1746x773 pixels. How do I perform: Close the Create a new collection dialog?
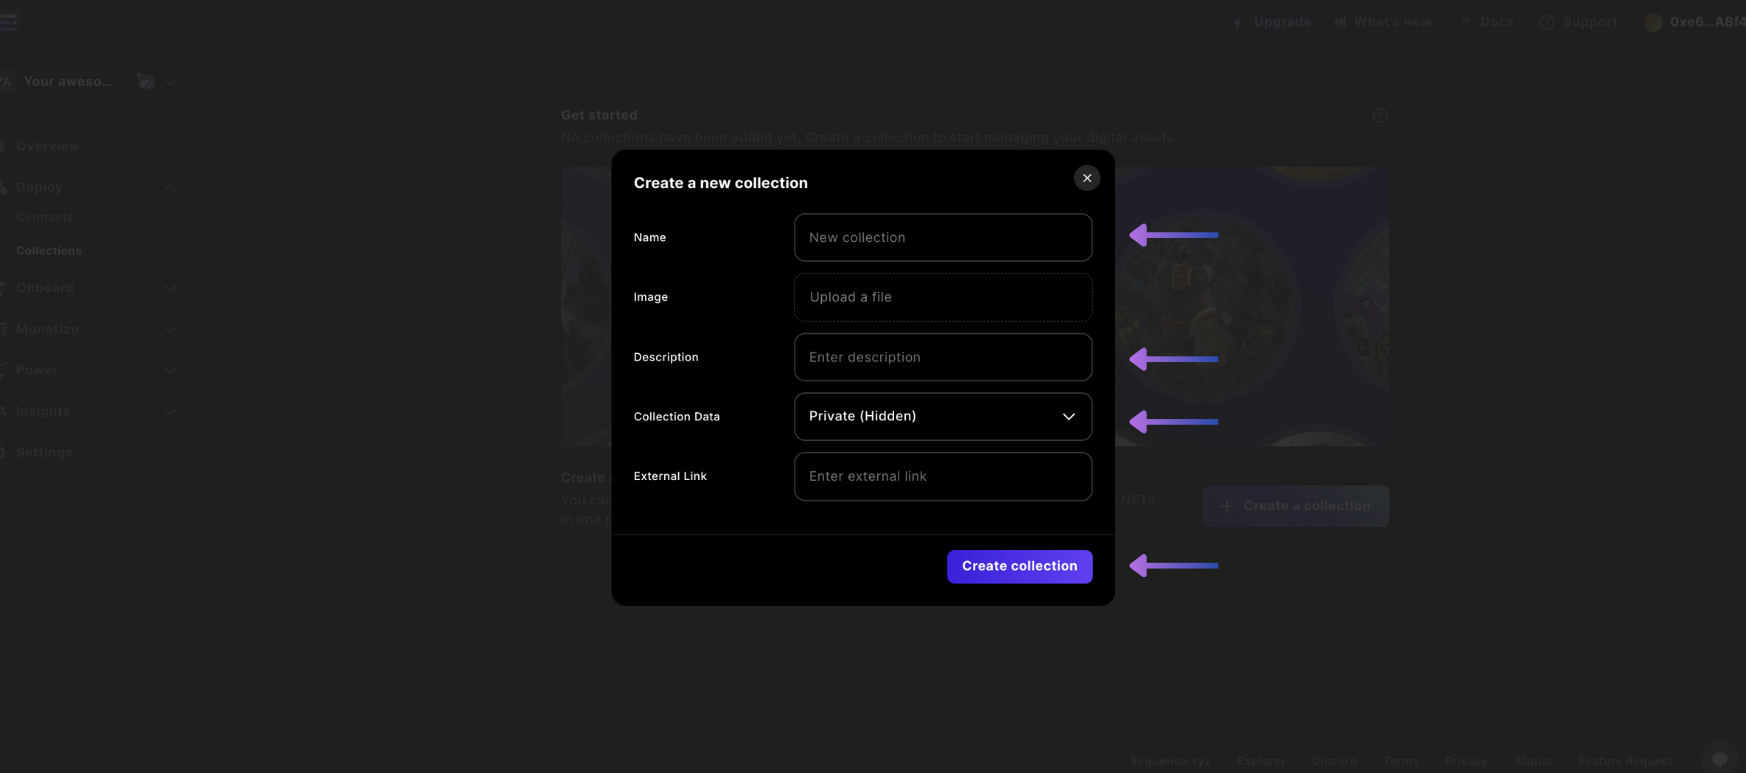pos(1087,178)
